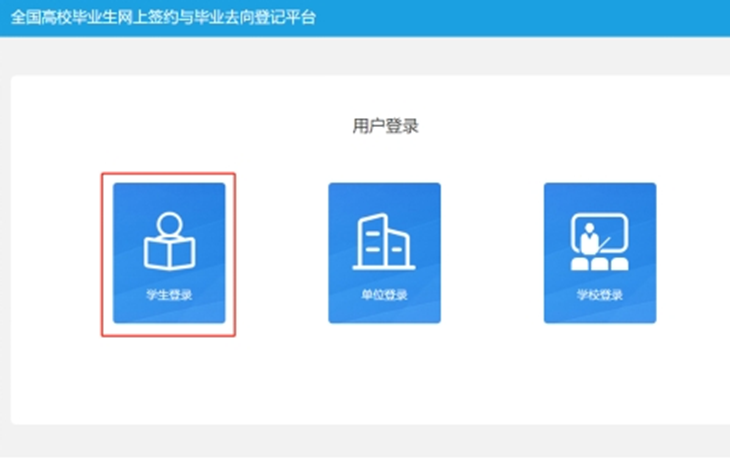Click the blackboard frame in school icon
The height and width of the screenshot is (459, 730).
610,231
